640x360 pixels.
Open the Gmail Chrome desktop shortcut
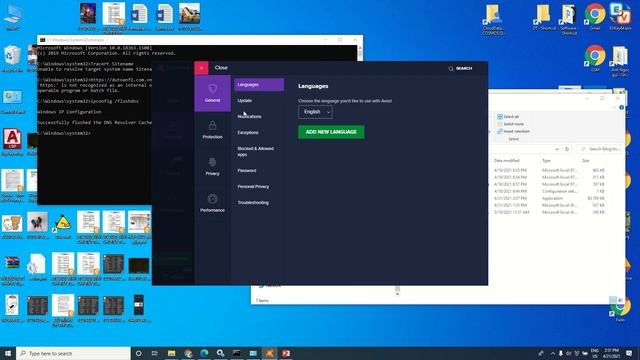point(595,16)
